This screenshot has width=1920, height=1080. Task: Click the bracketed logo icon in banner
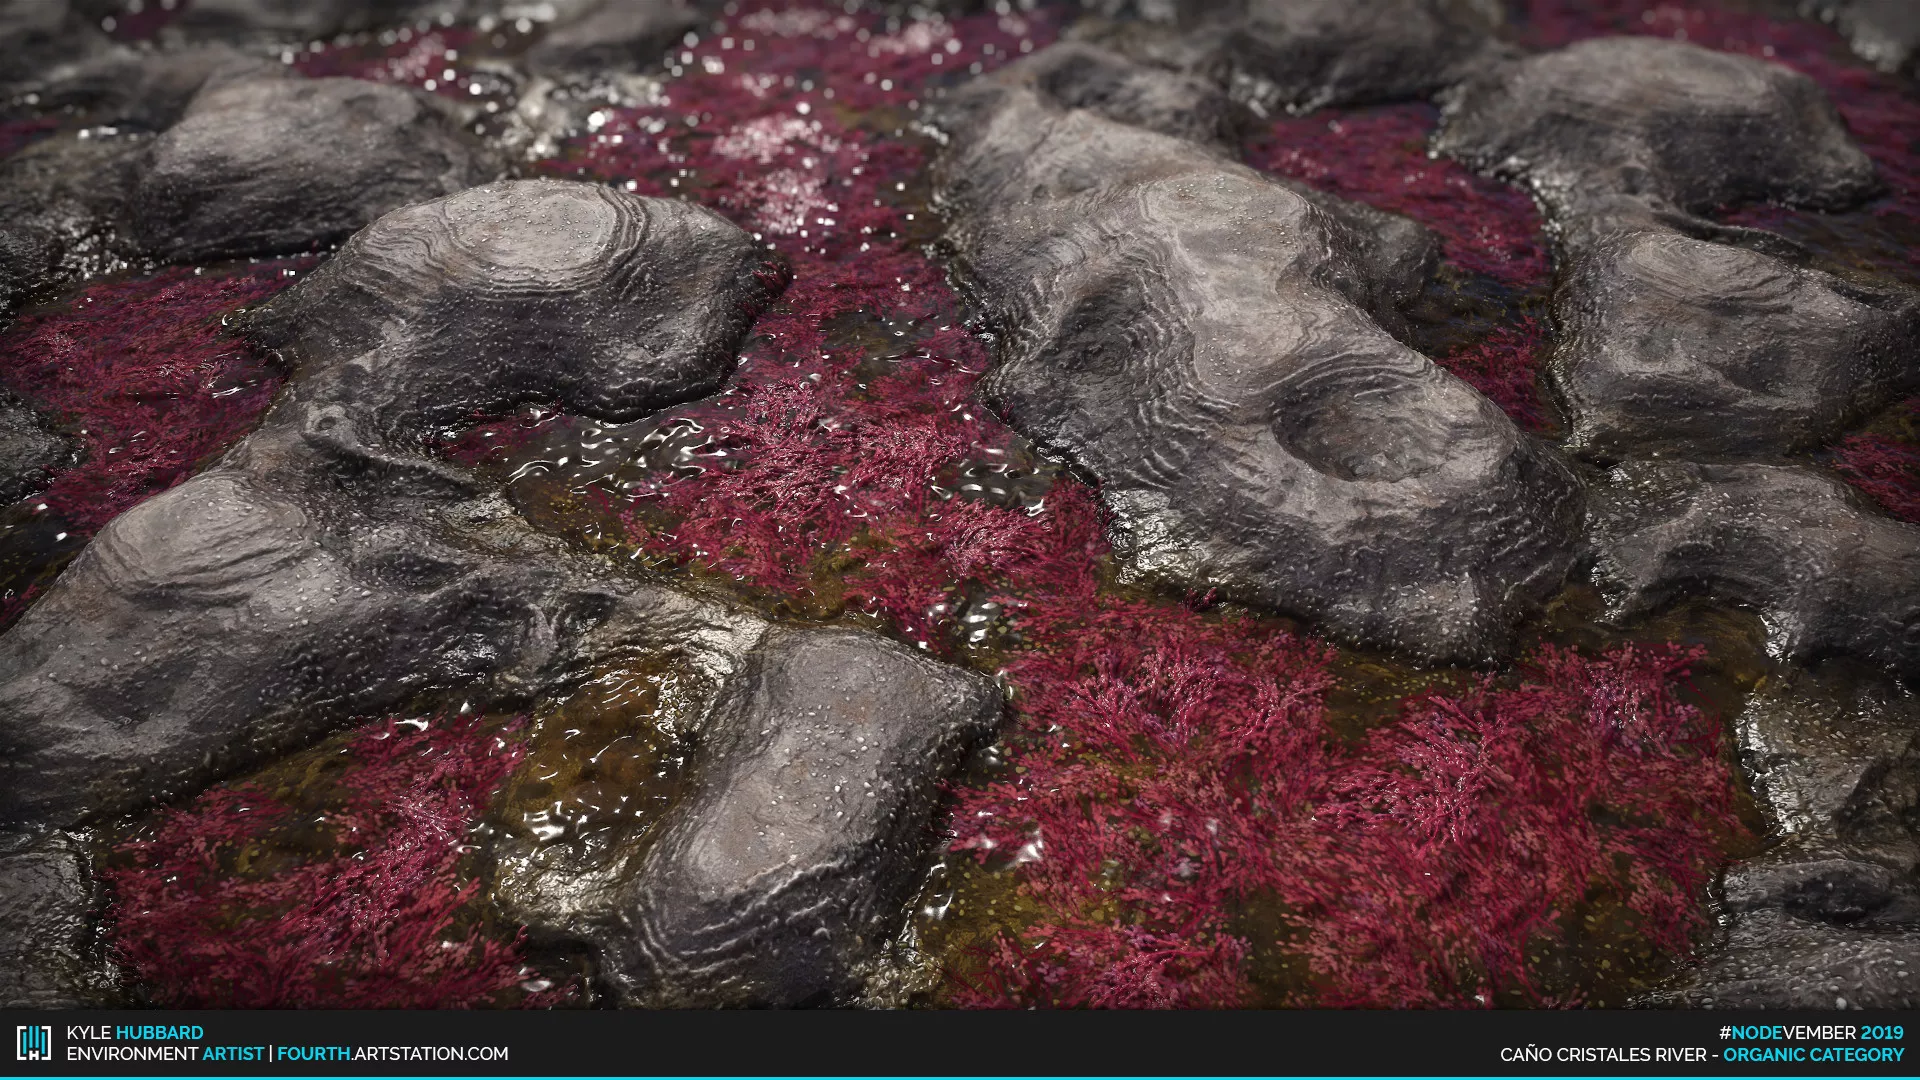[x=33, y=1042]
